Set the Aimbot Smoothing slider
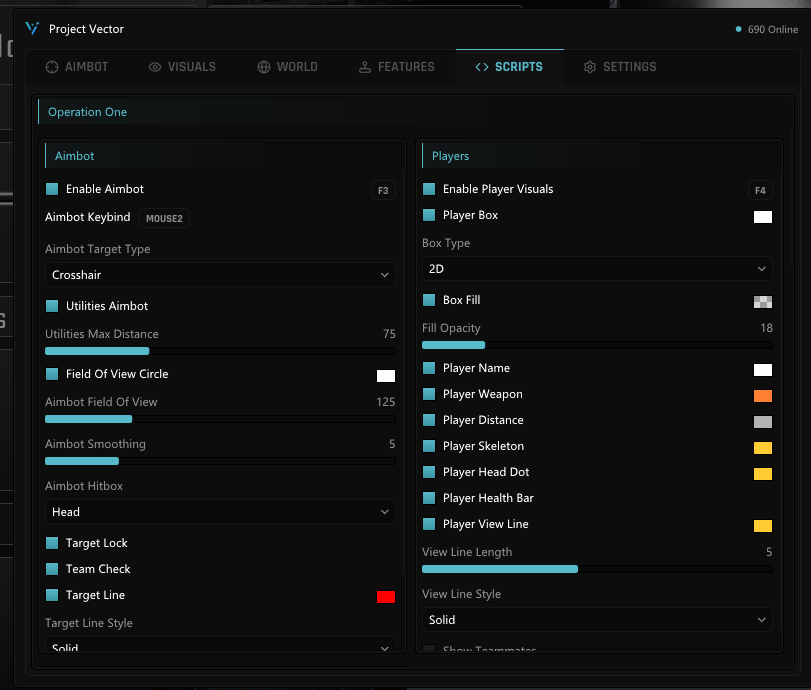Screen dimensions: 811x690 pyautogui.click(x=220, y=461)
